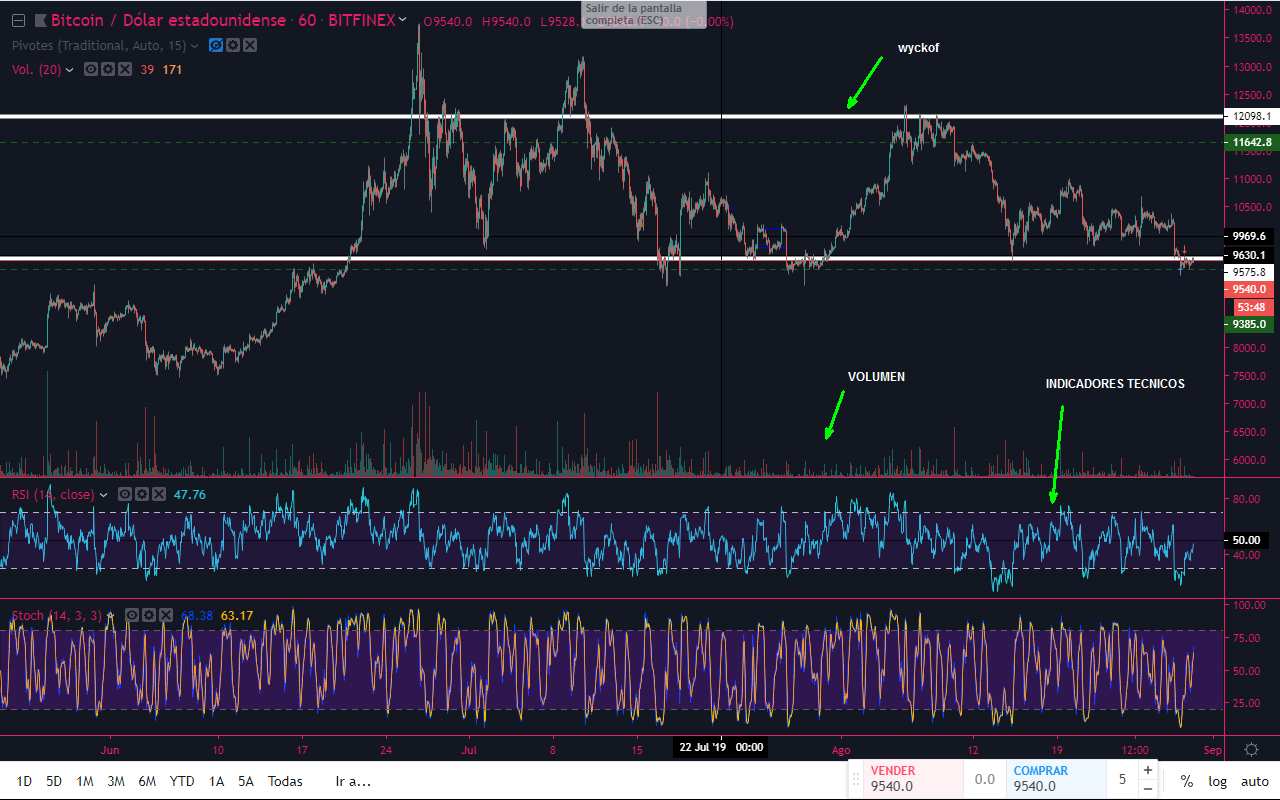Show all data with Todas range

(x=285, y=781)
